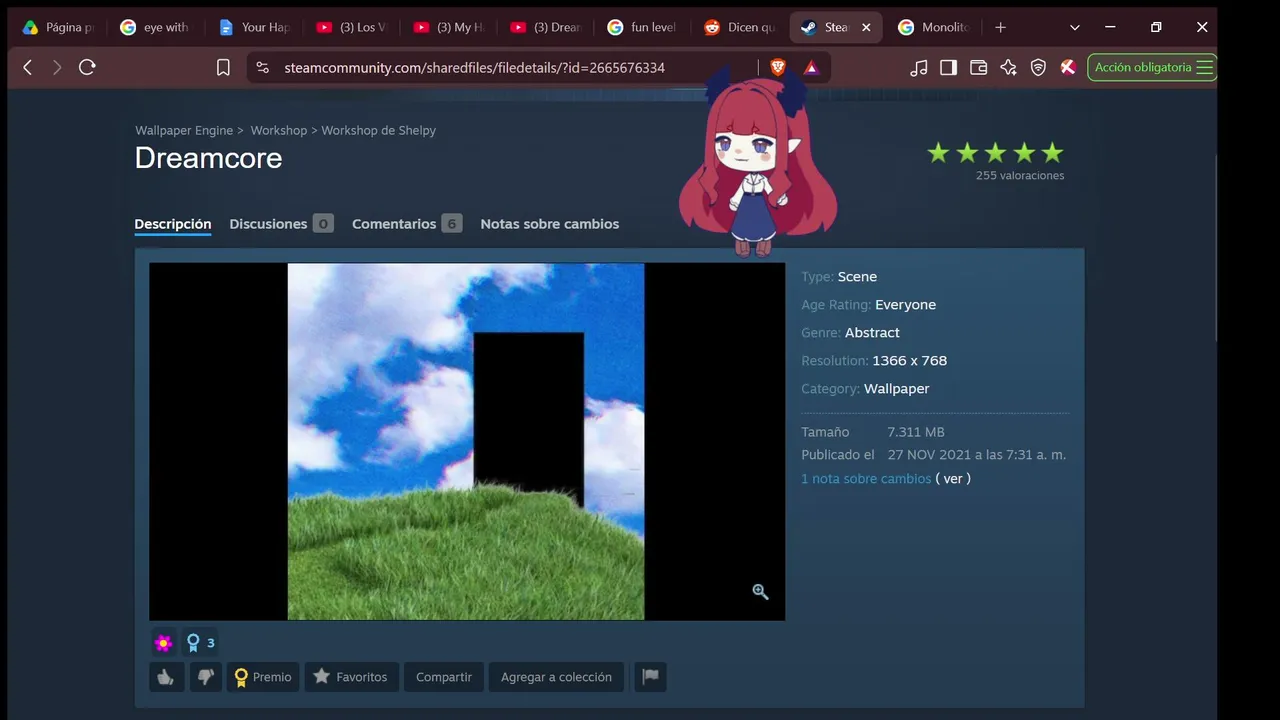Switch to the 'eye with' Google tab
Viewport: 1280px width, 720px height.
coord(155,27)
